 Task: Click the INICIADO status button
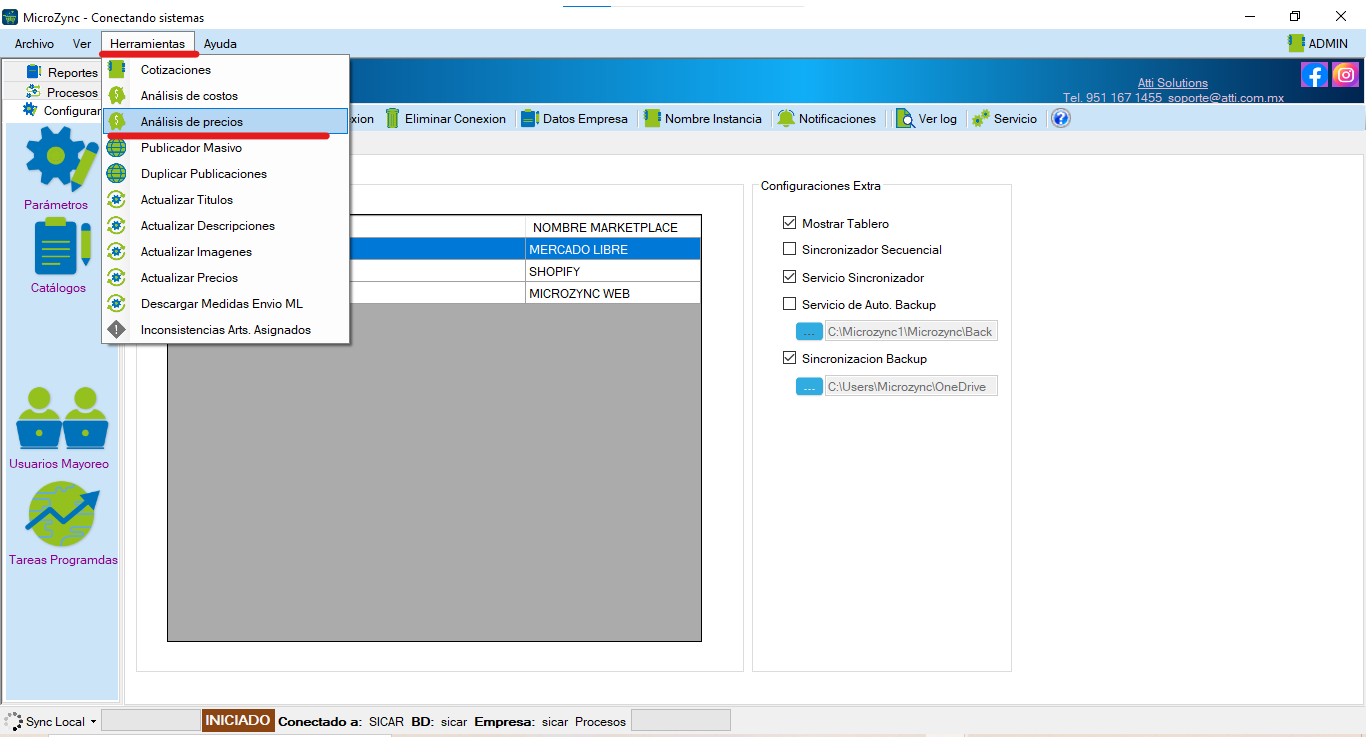(238, 720)
